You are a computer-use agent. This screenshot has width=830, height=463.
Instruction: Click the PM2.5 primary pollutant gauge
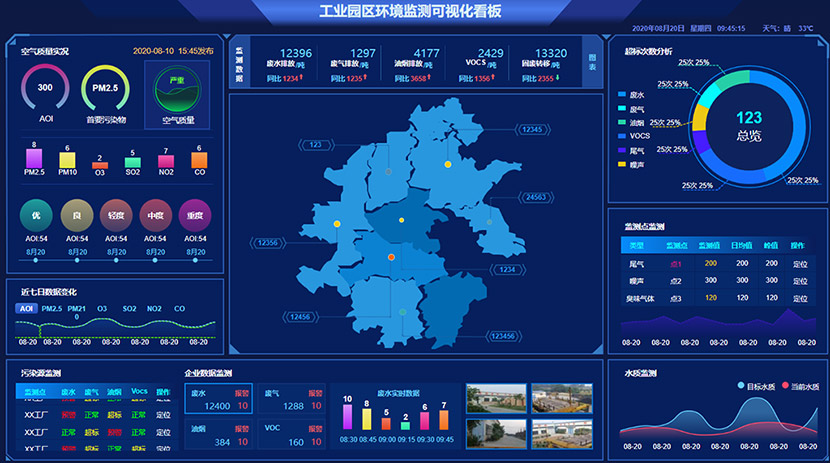coord(105,88)
